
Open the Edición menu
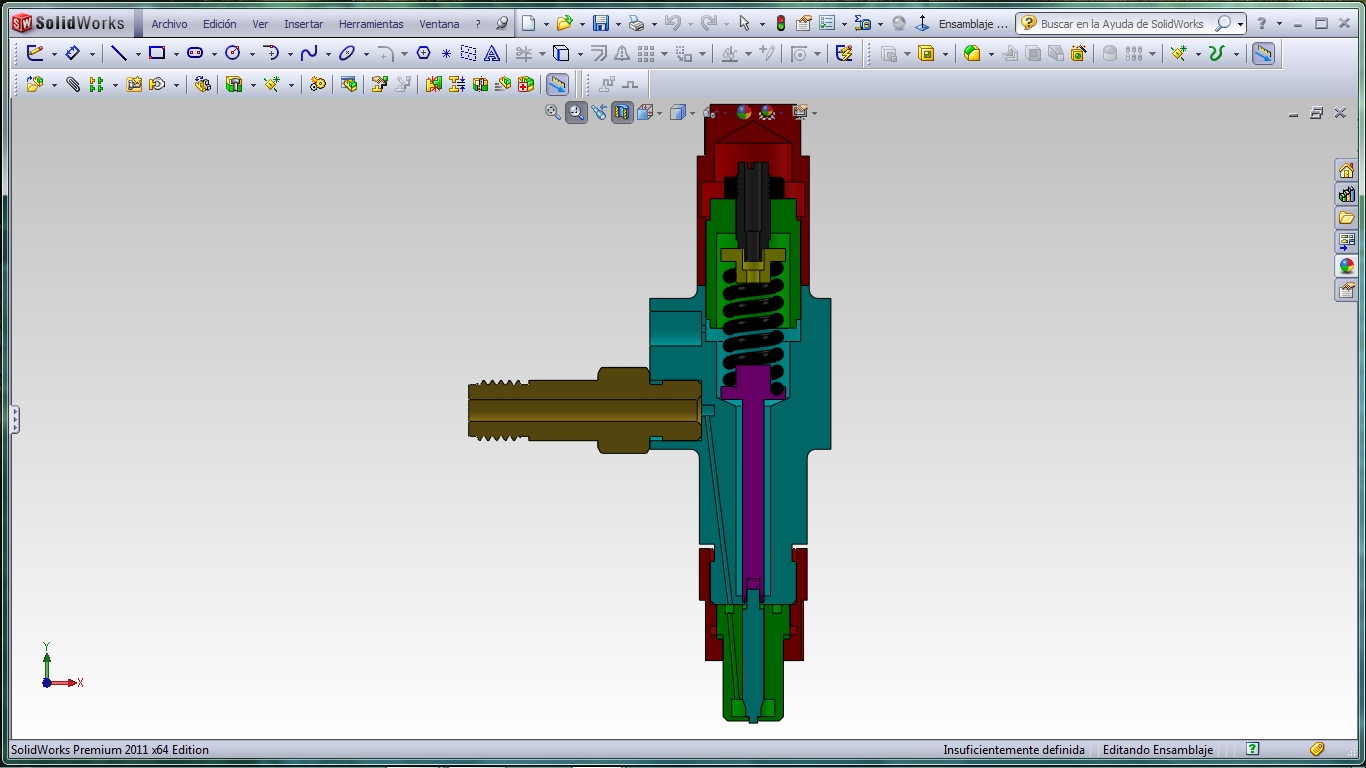pyautogui.click(x=220, y=24)
